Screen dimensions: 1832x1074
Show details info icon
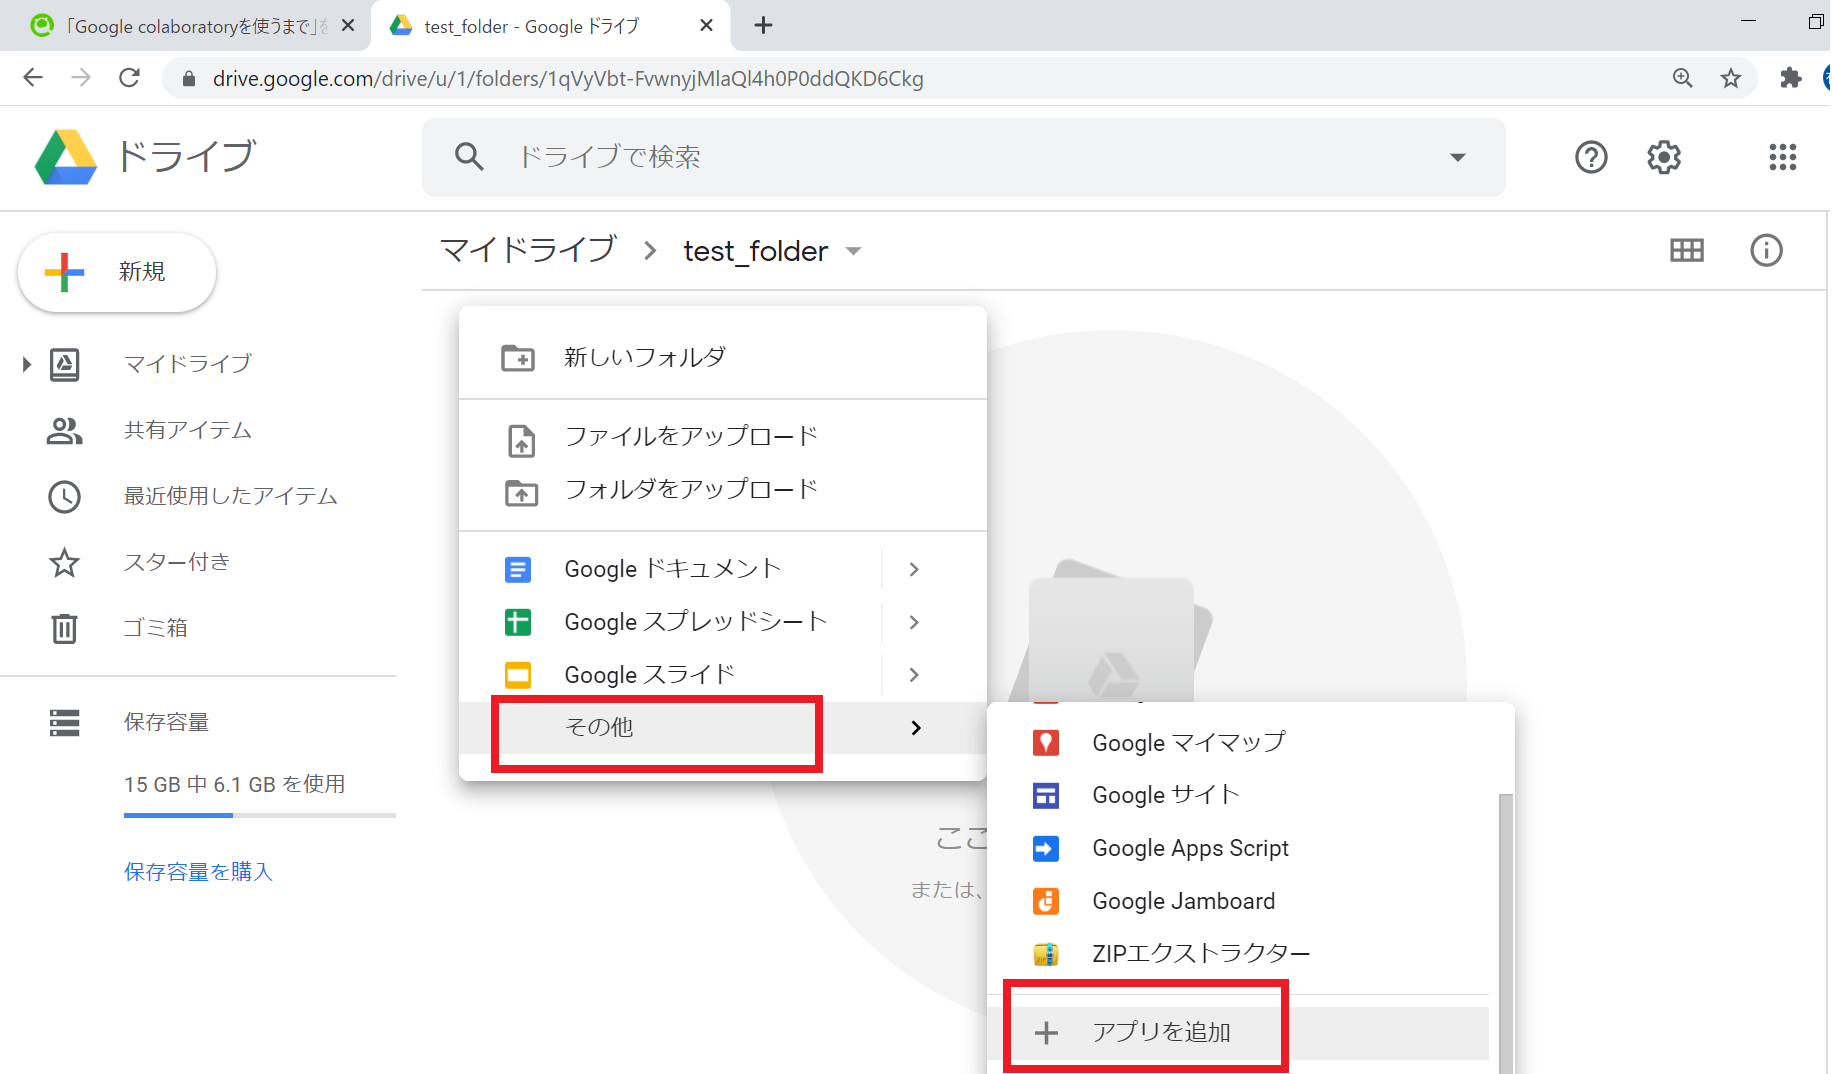point(1766,250)
